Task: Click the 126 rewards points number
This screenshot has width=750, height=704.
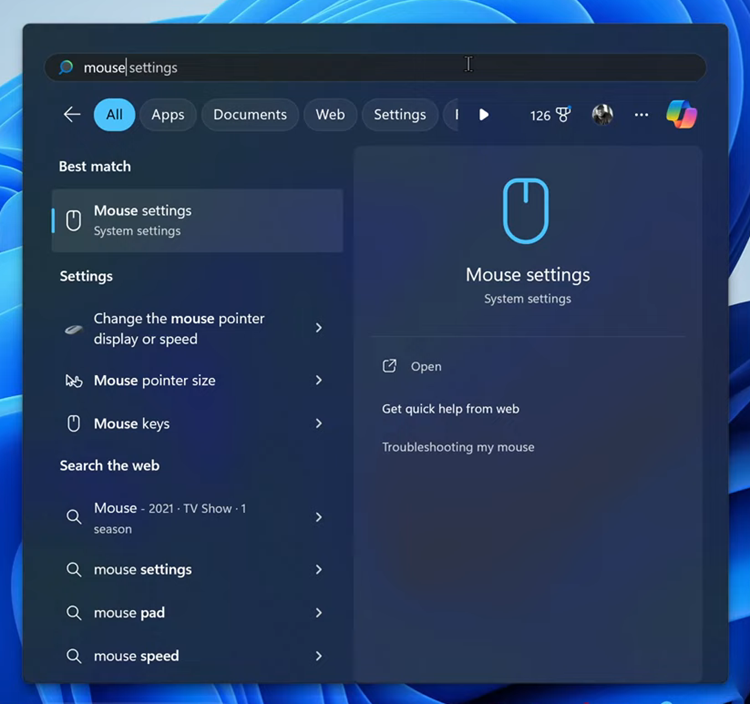Action: [x=540, y=115]
